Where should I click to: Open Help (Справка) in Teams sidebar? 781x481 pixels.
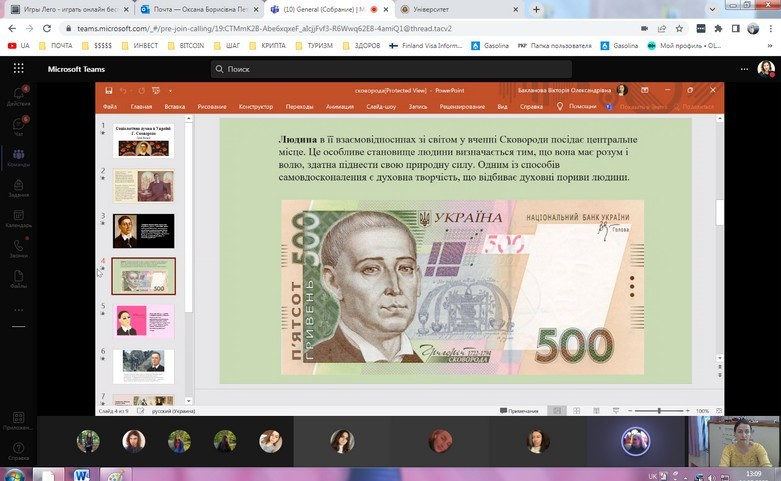click(x=18, y=451)
